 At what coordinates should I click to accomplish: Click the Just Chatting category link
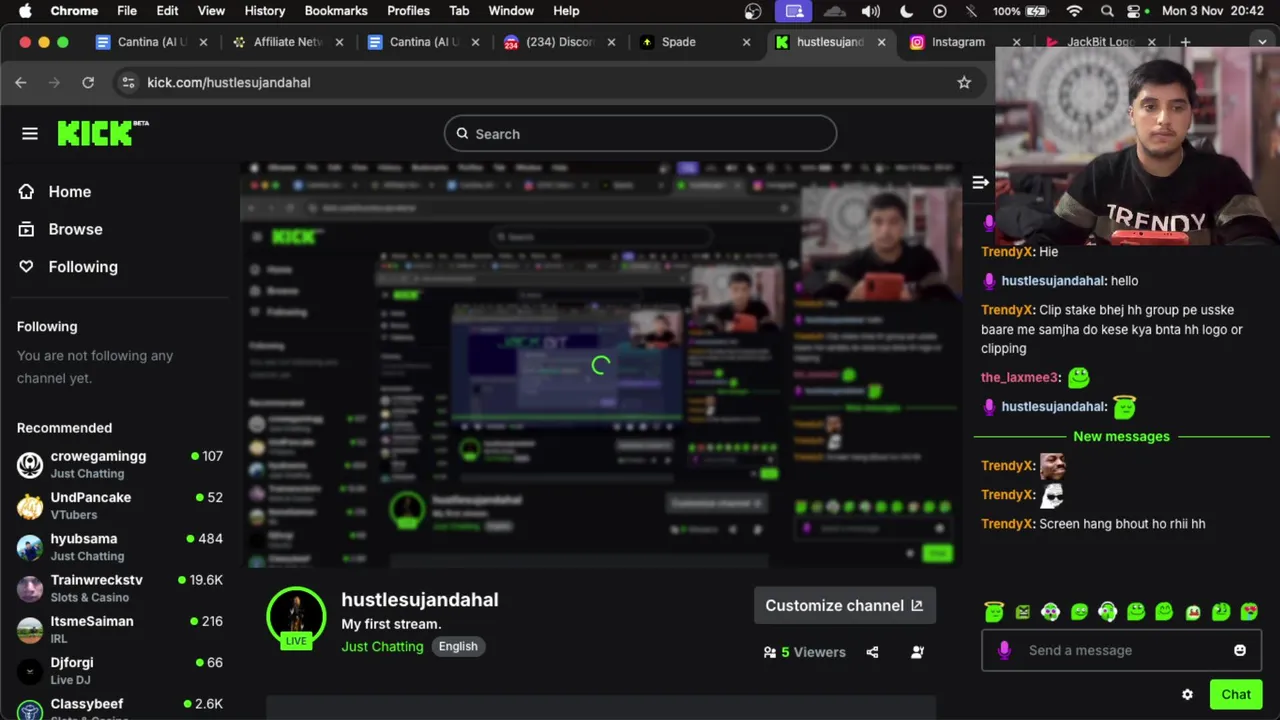(382, 647)
